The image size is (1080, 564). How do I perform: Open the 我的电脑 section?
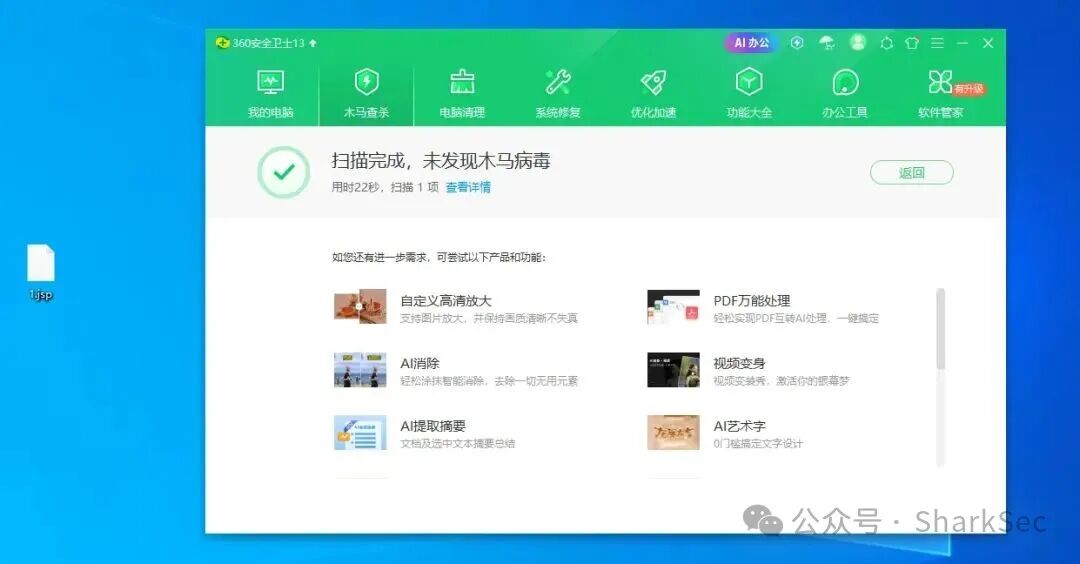[270, 94]
